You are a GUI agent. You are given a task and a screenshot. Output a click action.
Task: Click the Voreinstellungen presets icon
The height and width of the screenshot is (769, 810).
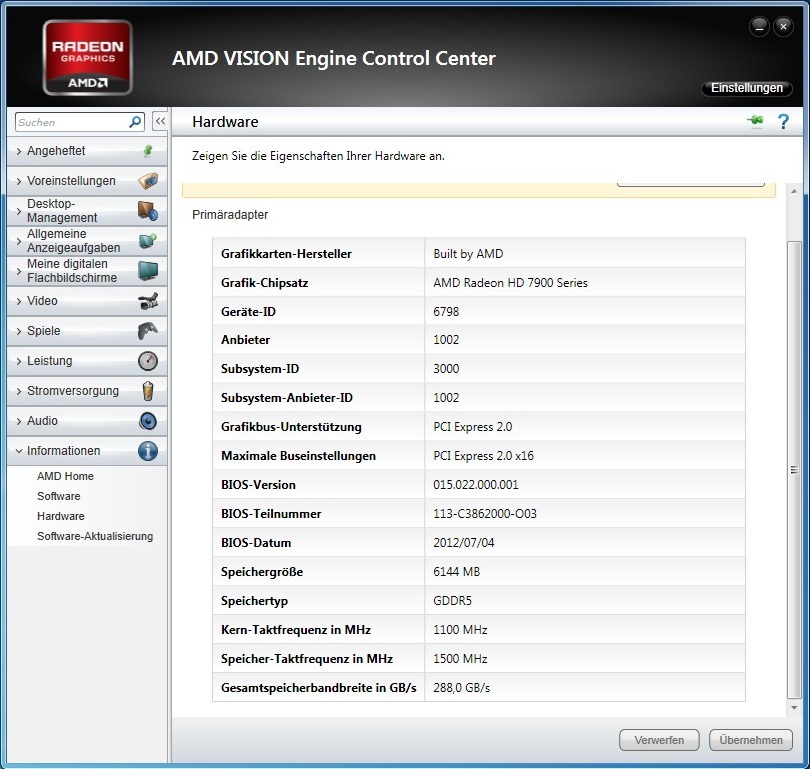tap(148, 181)
